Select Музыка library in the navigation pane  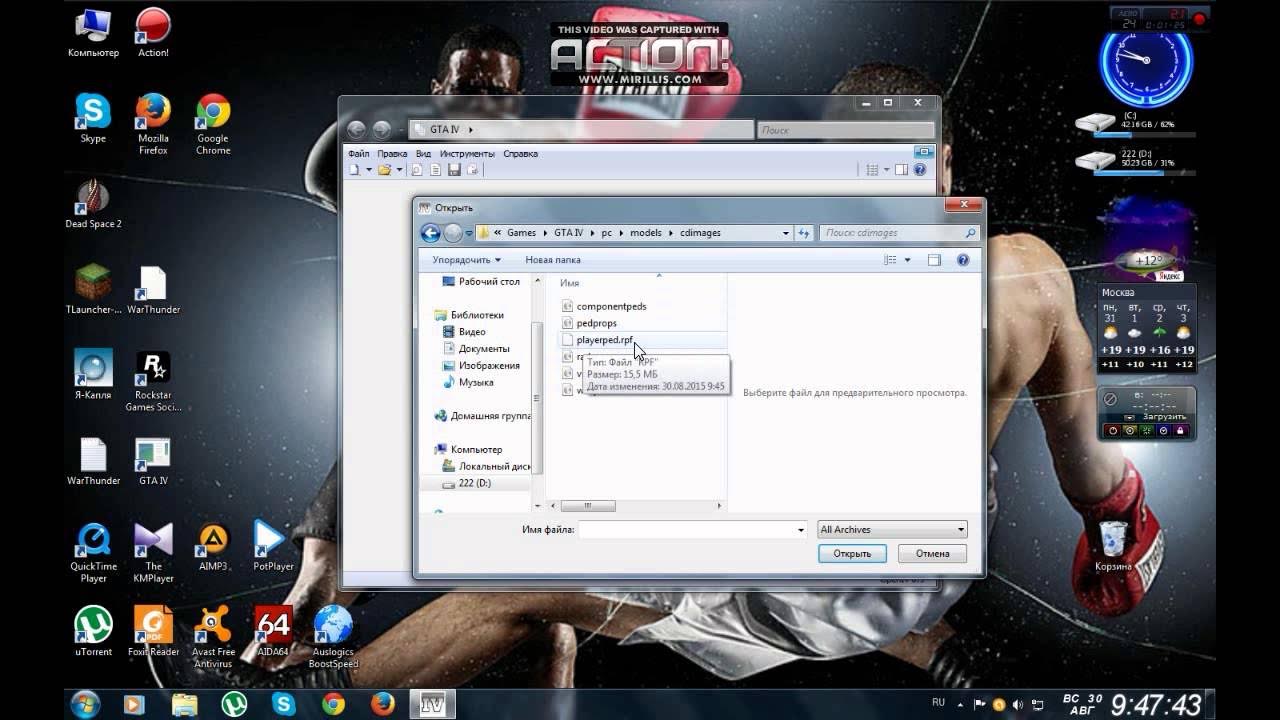tap(468, 383)
